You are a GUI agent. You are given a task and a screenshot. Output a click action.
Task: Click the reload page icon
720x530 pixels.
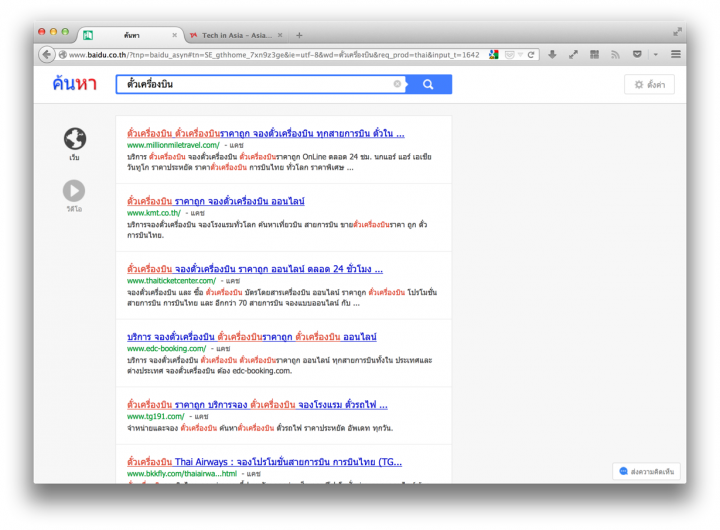tap(531, 55)
